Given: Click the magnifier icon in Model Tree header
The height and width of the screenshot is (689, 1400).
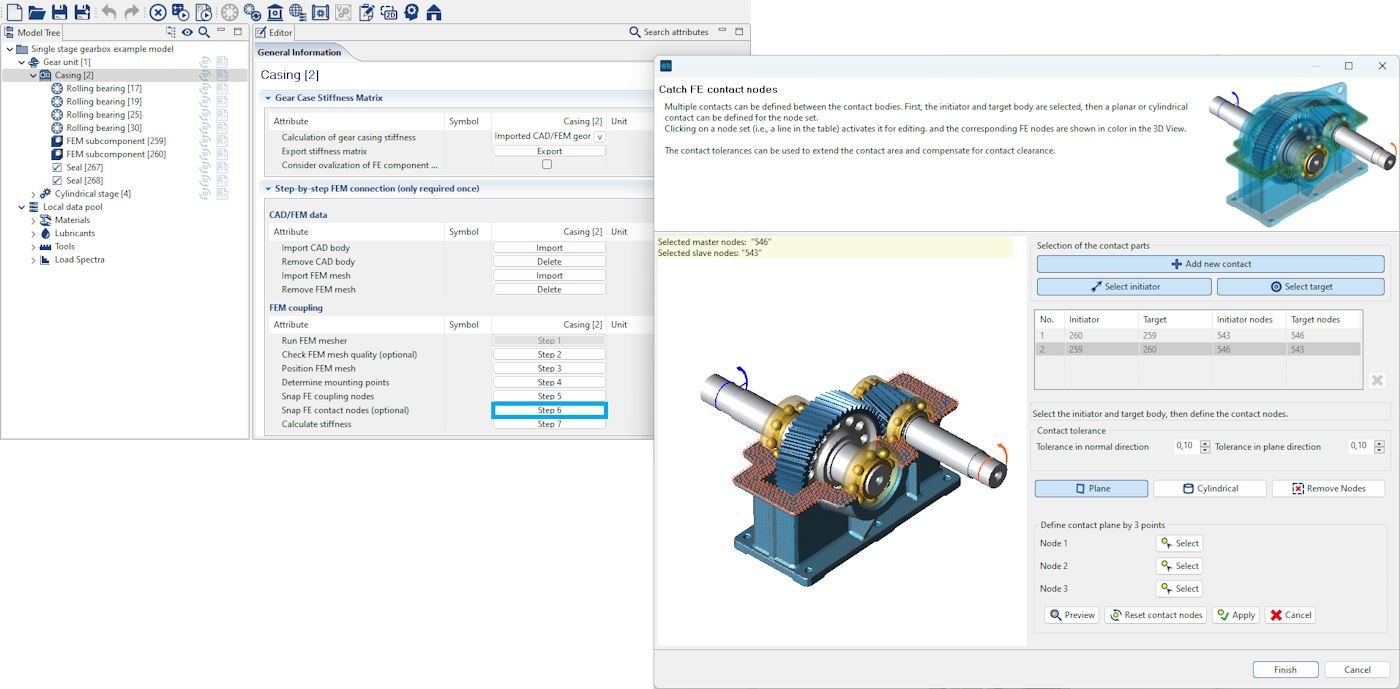Looking at the screenshot, I should click(204, 32).
